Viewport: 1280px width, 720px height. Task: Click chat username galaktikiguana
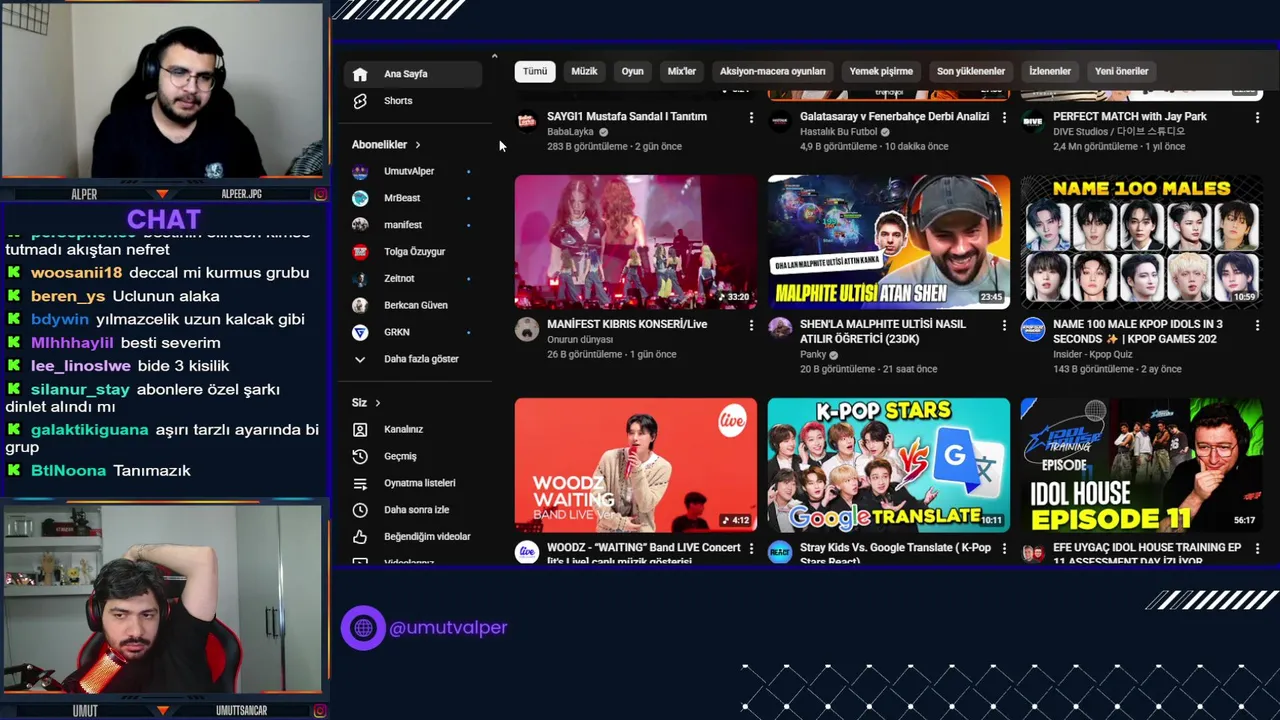tap(89, 430)
